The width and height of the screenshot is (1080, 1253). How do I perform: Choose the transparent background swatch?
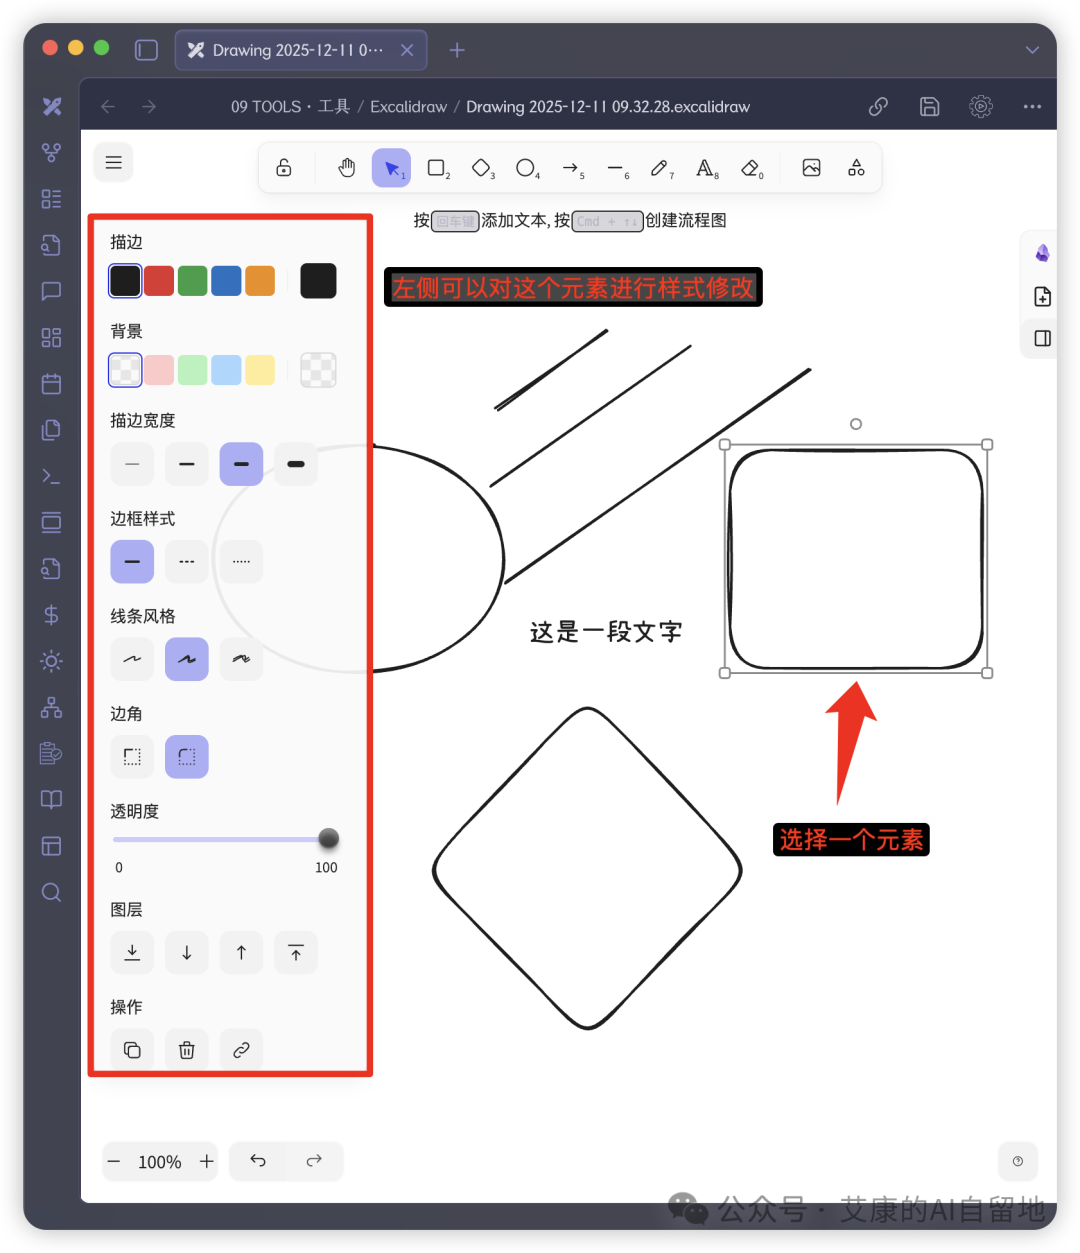click(x=125, y=370)
